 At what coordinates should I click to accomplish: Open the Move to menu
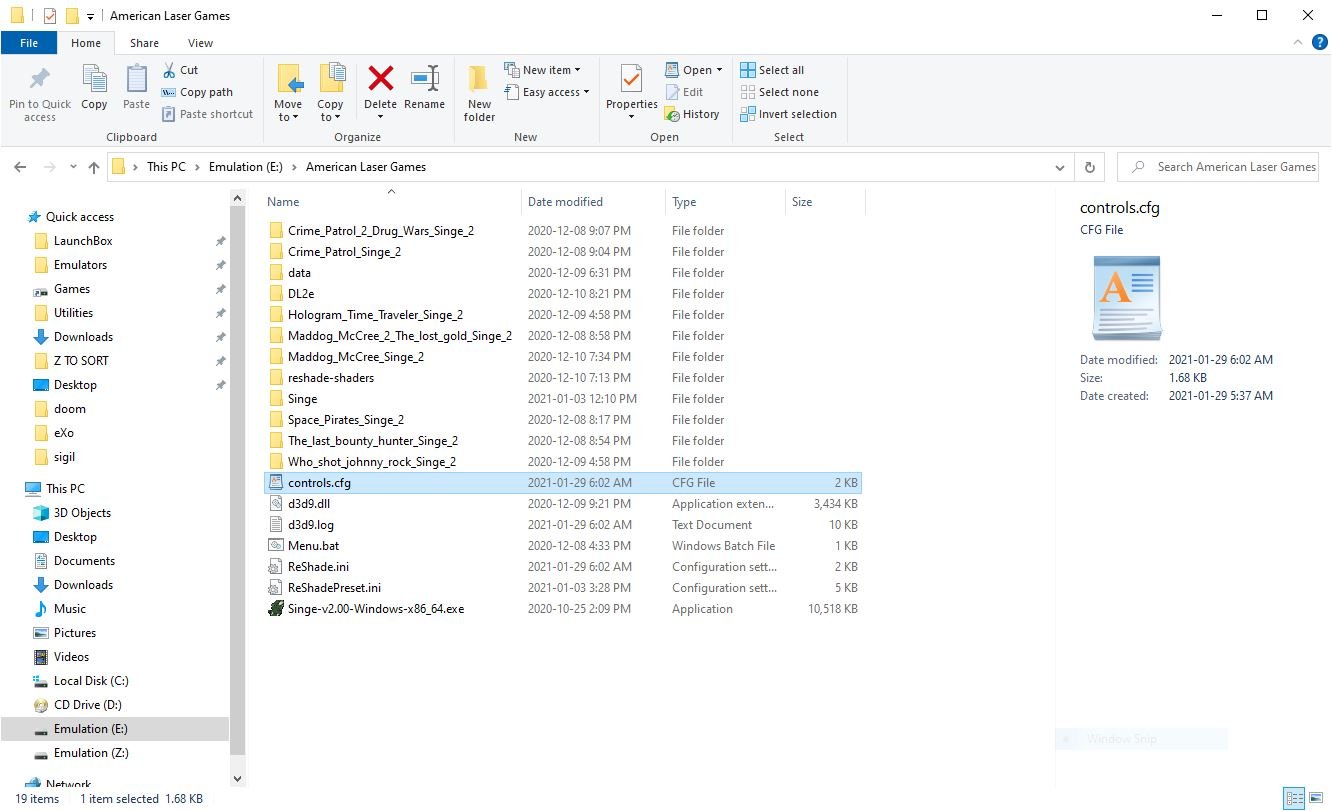point(288,94)
